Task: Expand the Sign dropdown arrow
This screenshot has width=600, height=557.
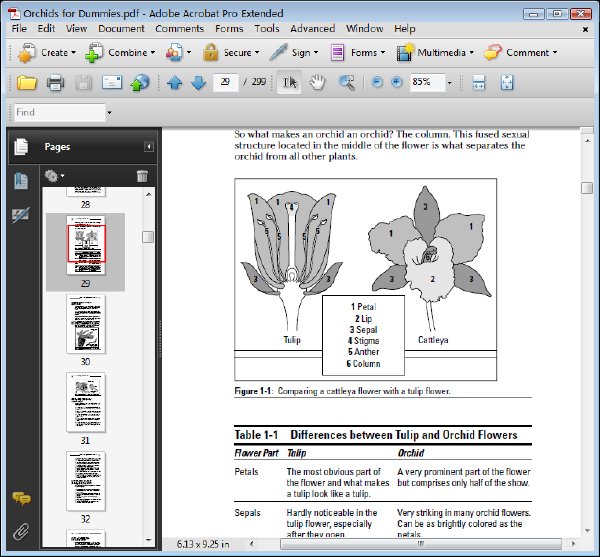Action: click(x=316, y=53)
